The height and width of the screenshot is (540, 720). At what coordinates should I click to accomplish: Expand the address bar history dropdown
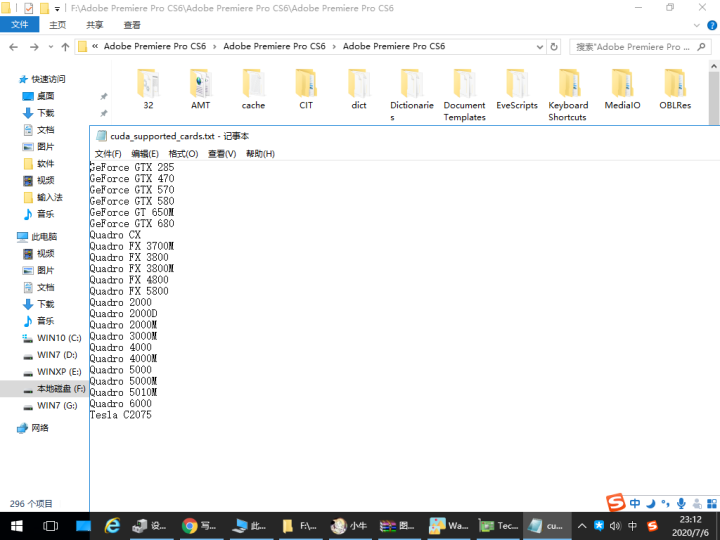click(x=540, y=47)
